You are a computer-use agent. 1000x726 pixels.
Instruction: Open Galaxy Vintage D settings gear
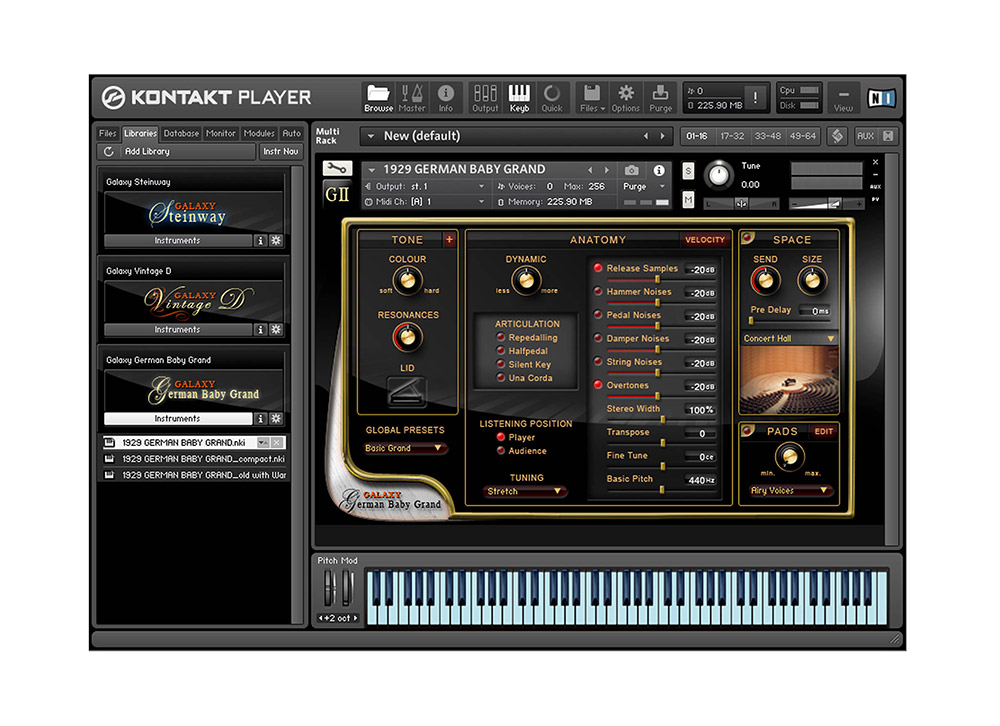[x=276, y=329]
